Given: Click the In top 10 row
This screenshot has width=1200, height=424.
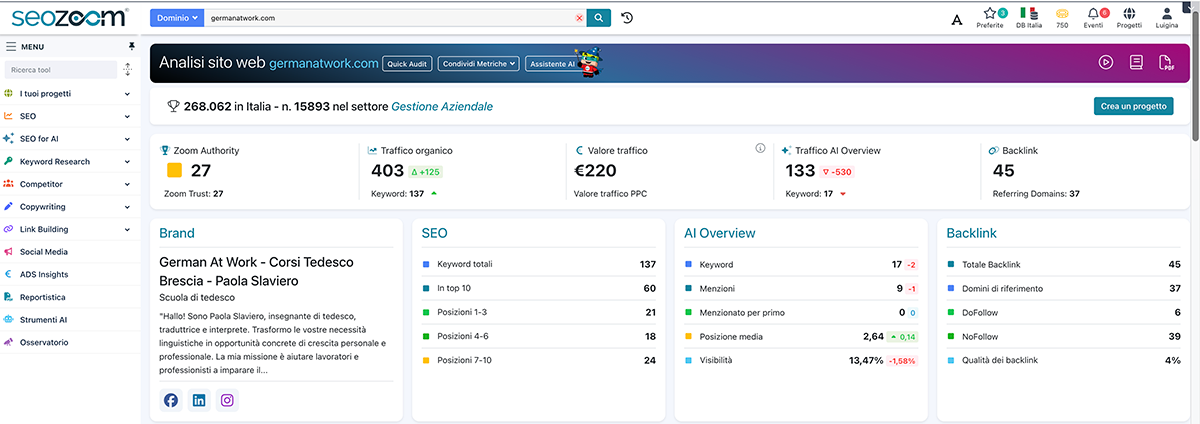Looking at the screenshot, I should [x=539, y=288].
